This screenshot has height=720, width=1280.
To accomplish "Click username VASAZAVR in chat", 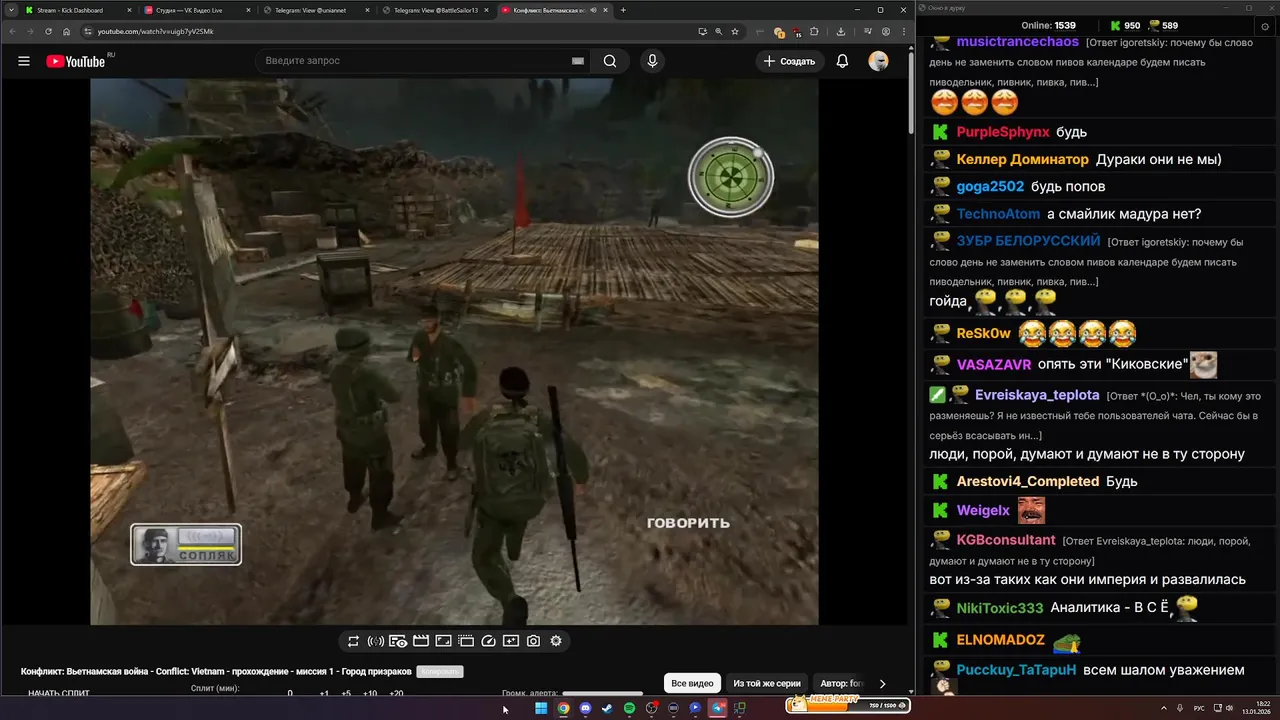I will (993, 365).
